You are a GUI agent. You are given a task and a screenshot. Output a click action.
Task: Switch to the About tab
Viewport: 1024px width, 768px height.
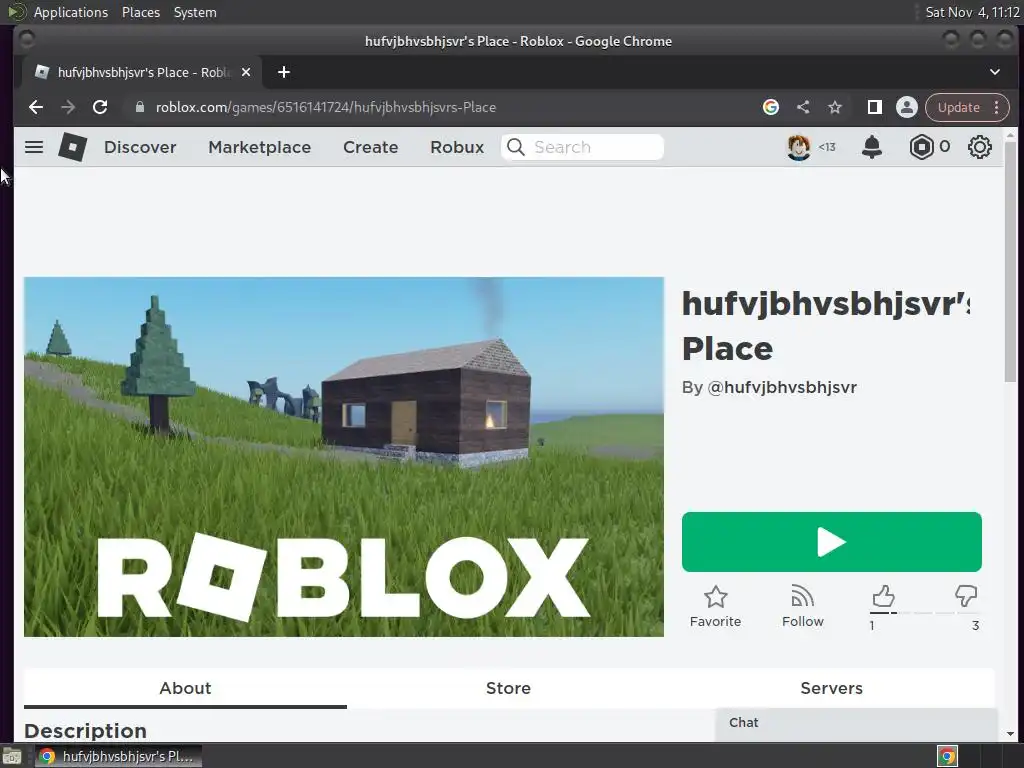click(185, 688)
